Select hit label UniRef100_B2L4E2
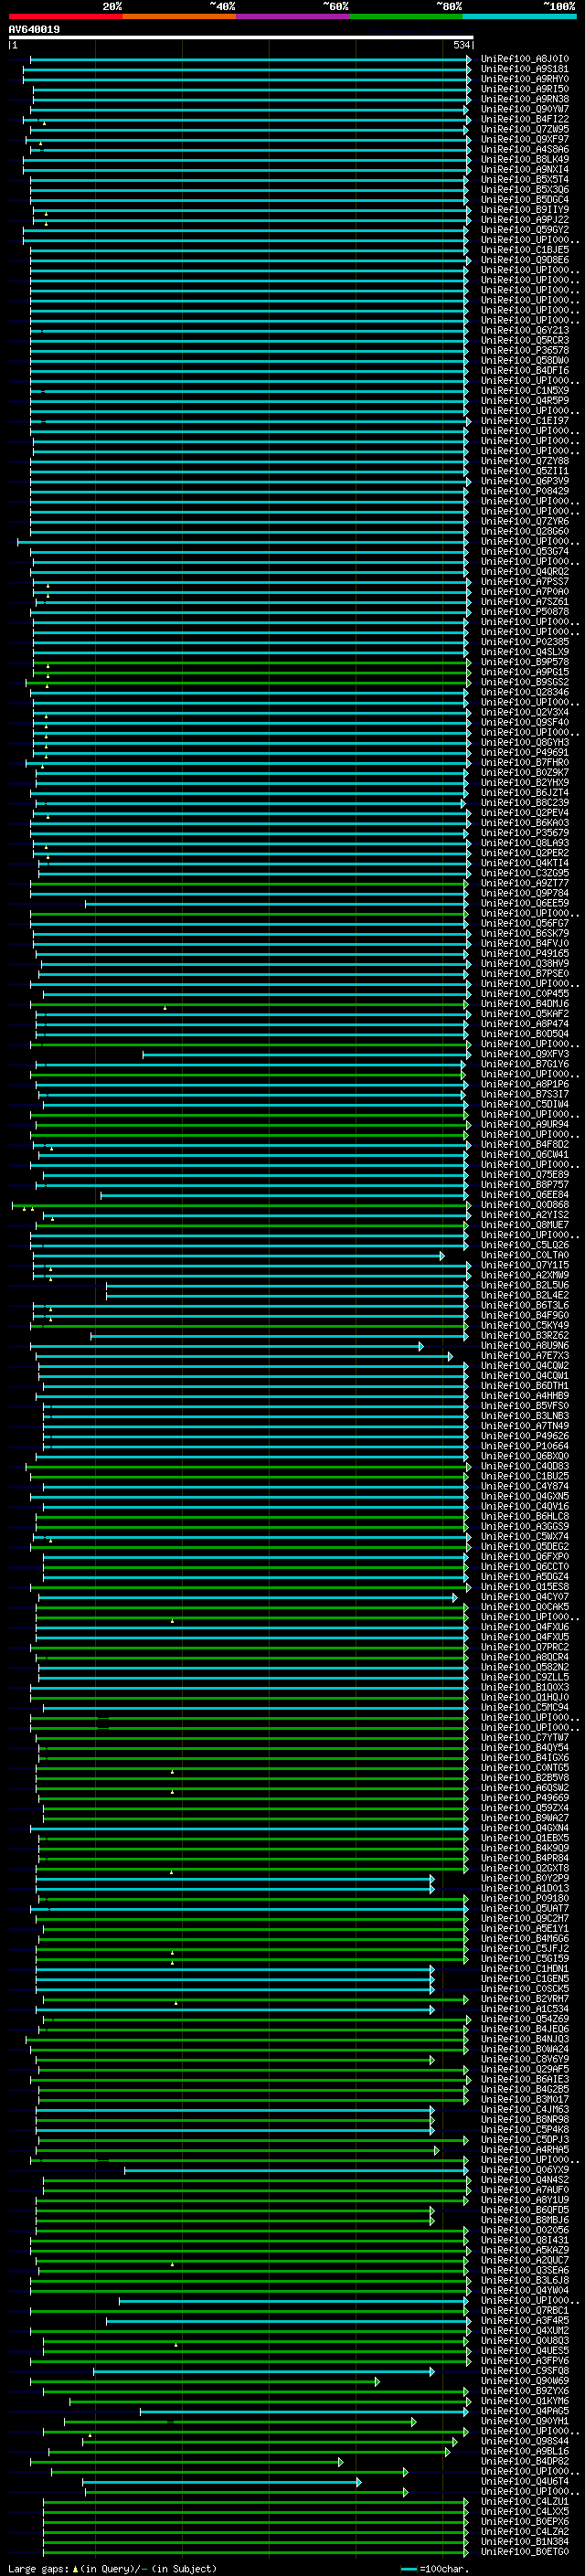This screenshot has width=585, height=2576. click(x=525, y=1295)
